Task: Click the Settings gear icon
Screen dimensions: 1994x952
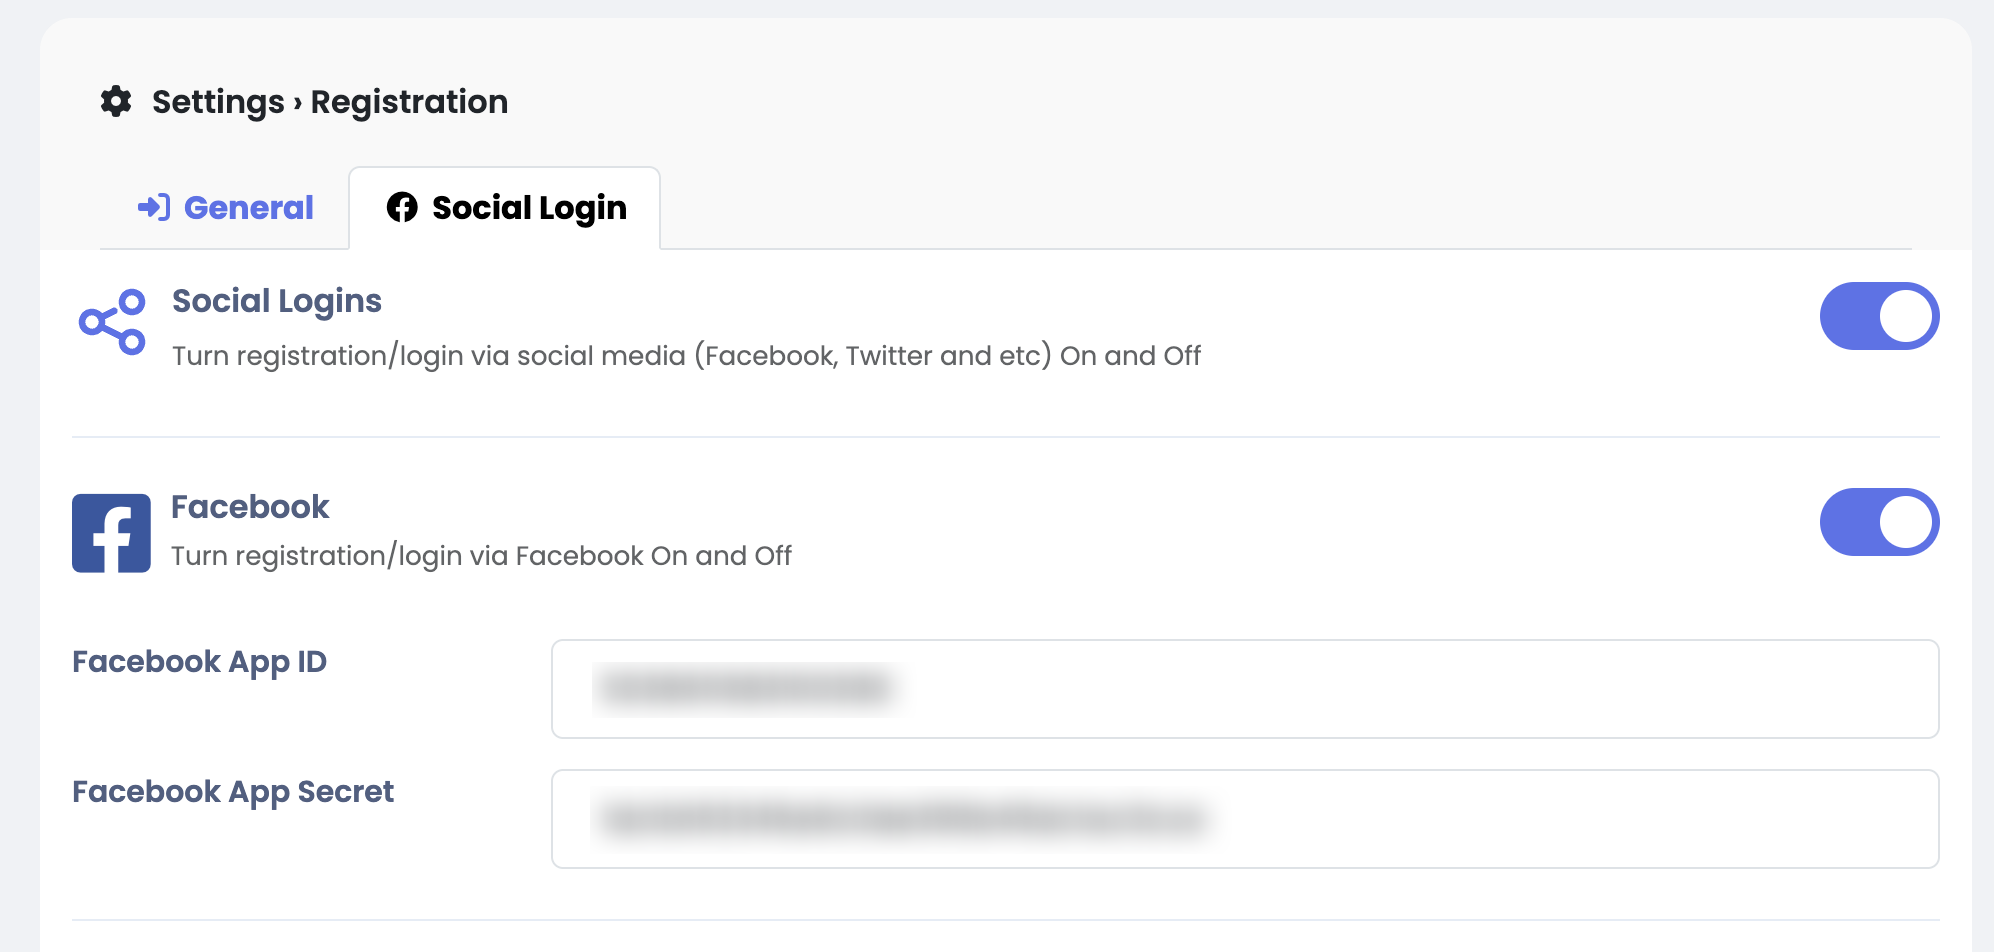Action: click(x=116, y=102)
